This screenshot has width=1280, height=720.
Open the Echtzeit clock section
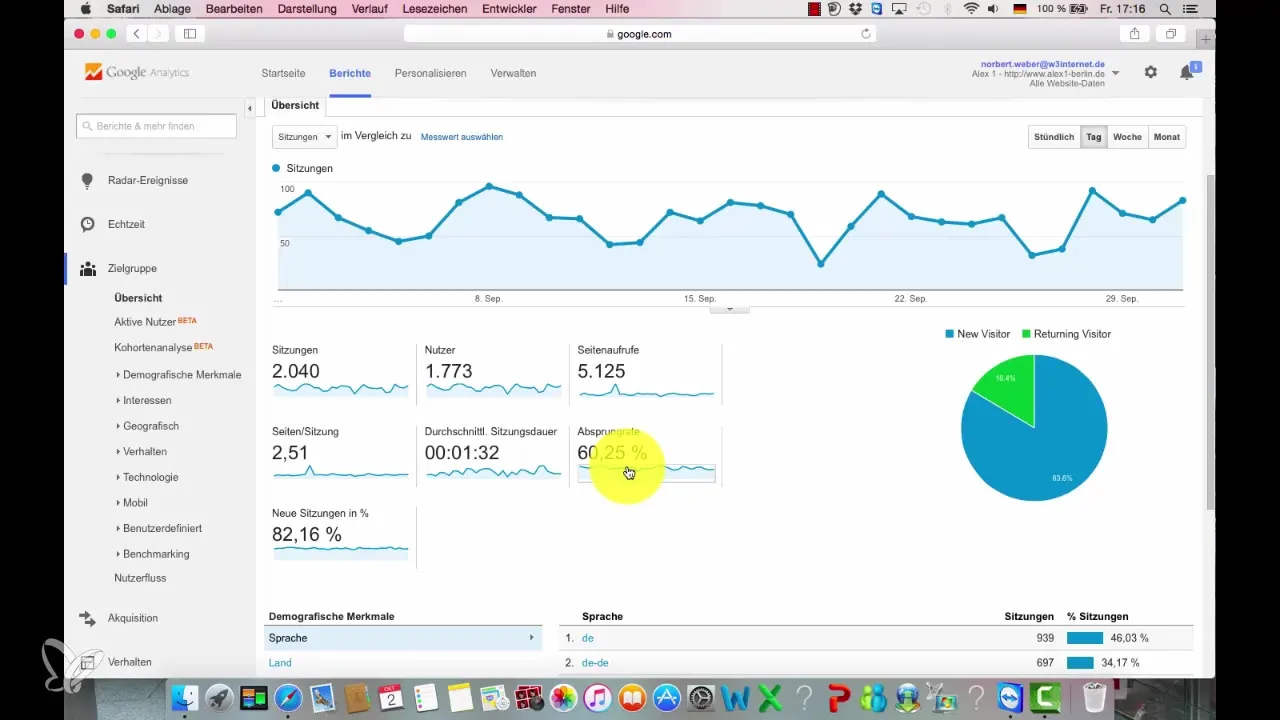point(88,224)
